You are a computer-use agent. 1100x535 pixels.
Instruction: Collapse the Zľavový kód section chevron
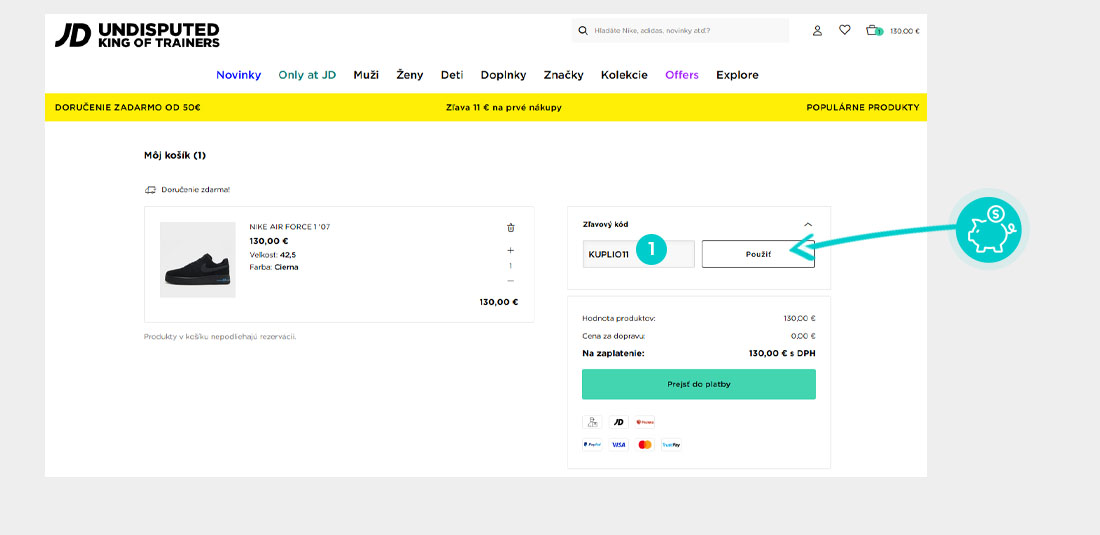[808, 224]
